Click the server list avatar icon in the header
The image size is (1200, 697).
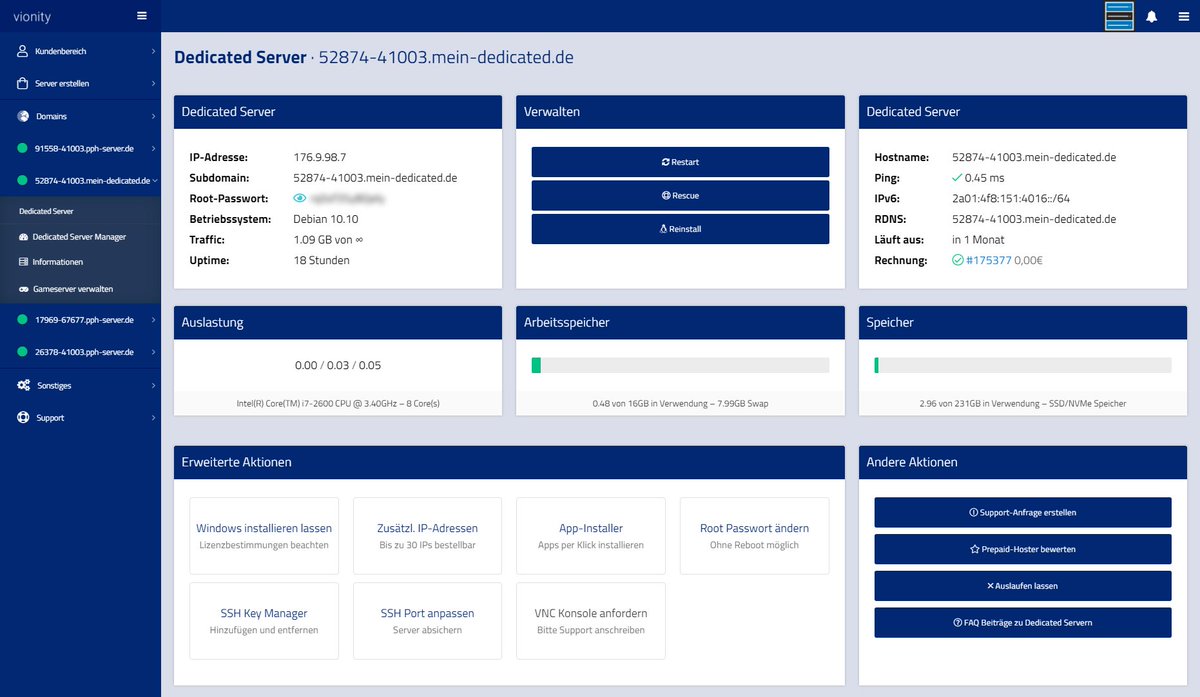(1119, 16)
